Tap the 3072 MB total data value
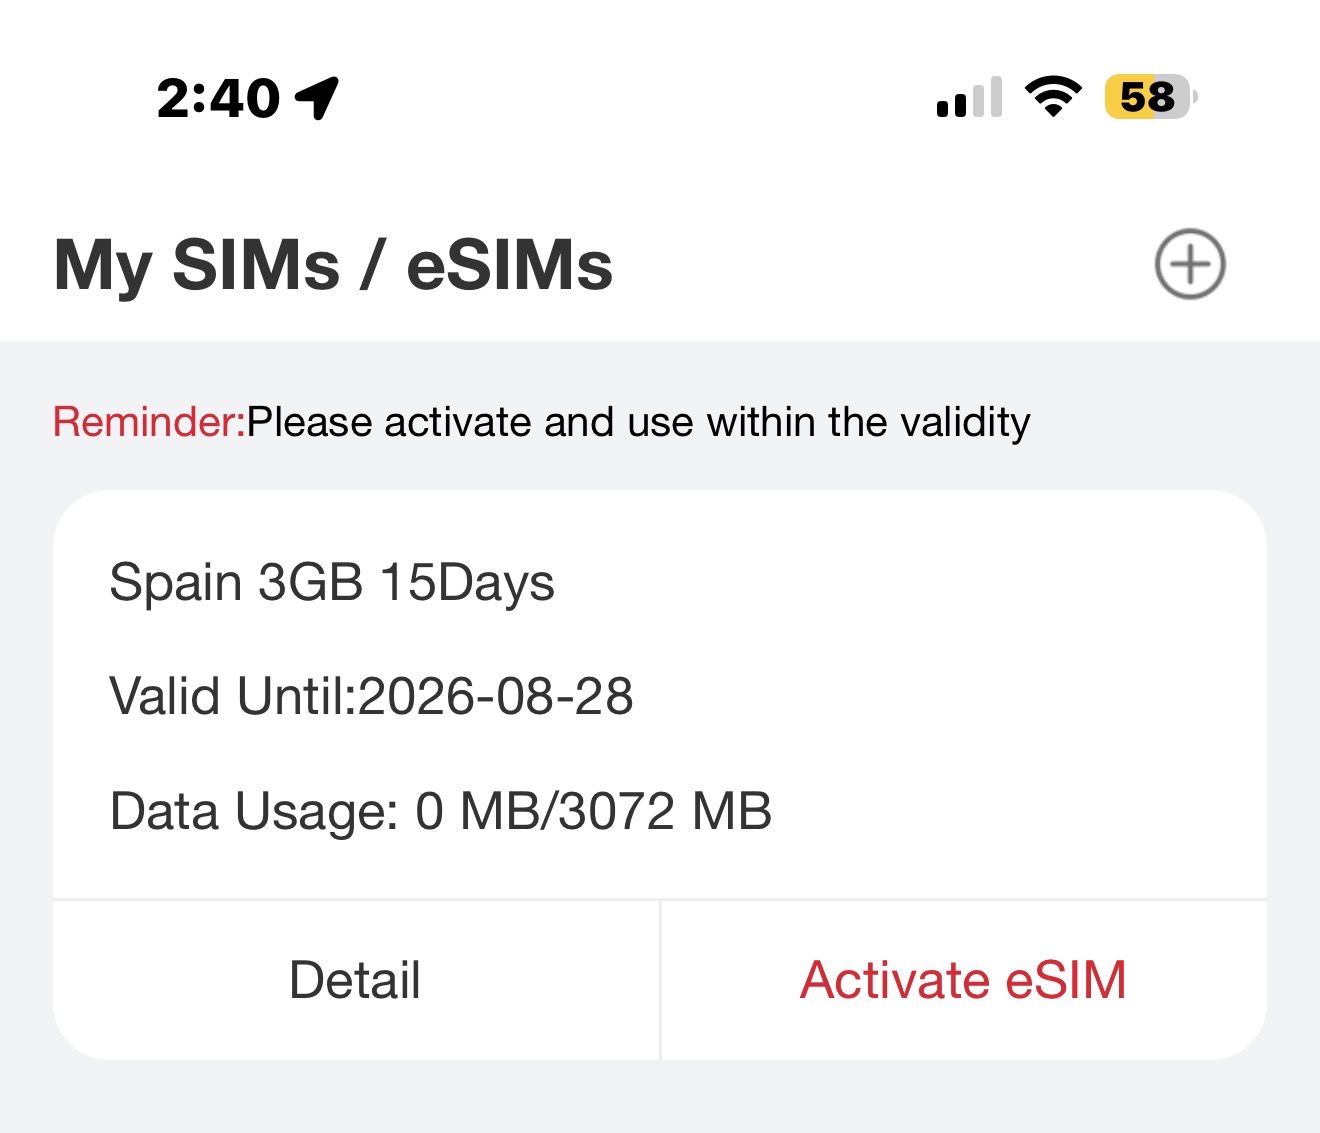Screen dimensions: 1320x1133 pyautogui.click(x=665, y=811)
